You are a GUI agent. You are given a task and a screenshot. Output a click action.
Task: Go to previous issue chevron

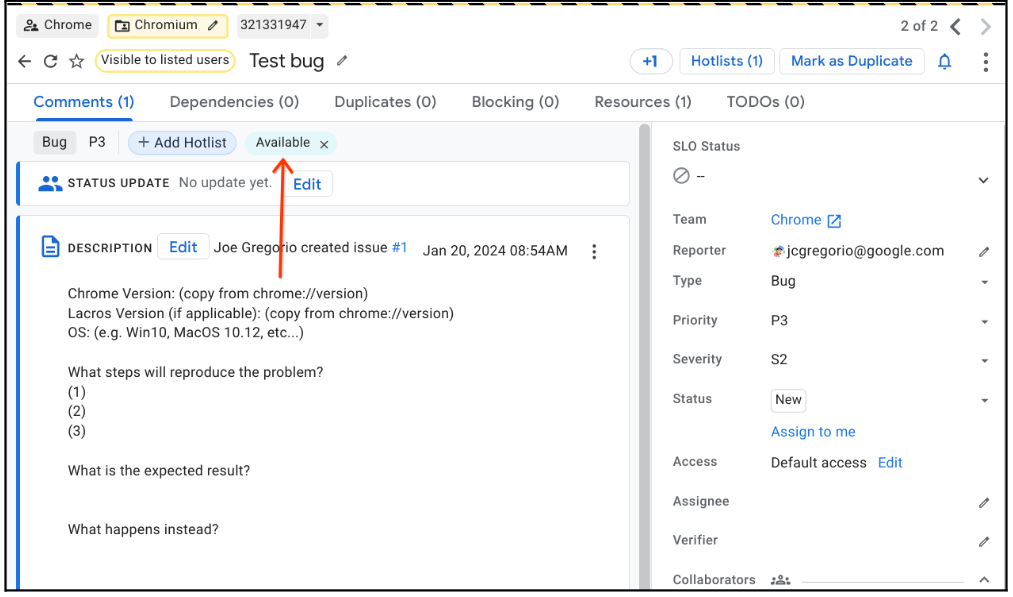click(956, 26)
